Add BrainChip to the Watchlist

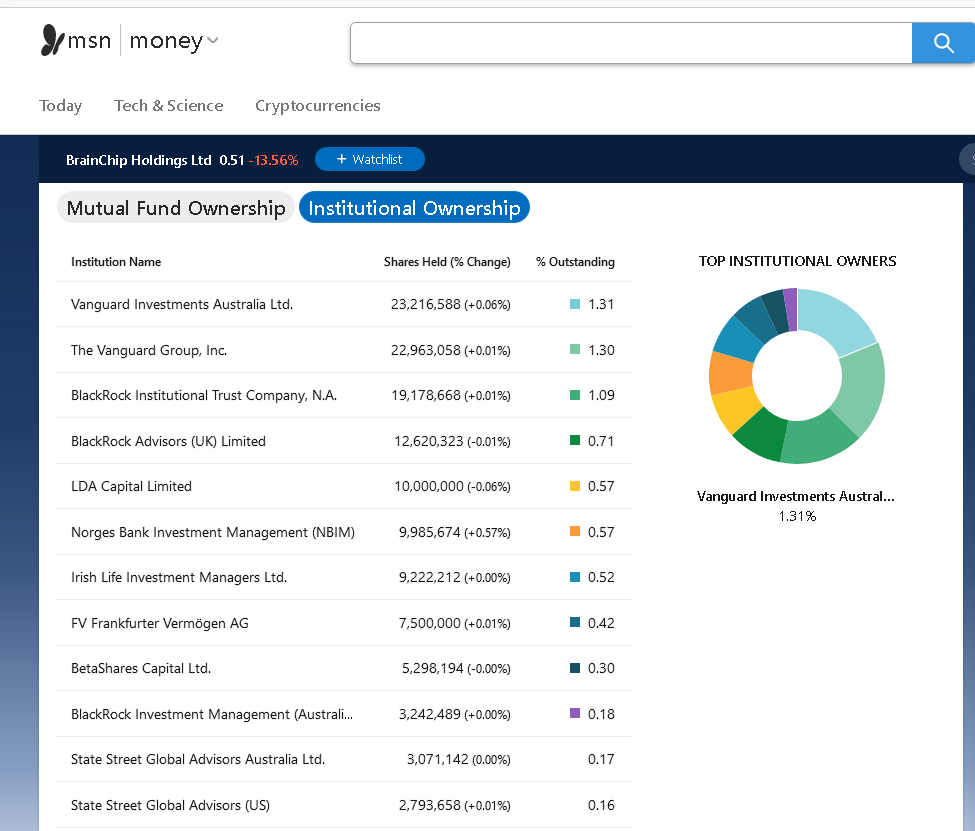[x=369, y=159]
